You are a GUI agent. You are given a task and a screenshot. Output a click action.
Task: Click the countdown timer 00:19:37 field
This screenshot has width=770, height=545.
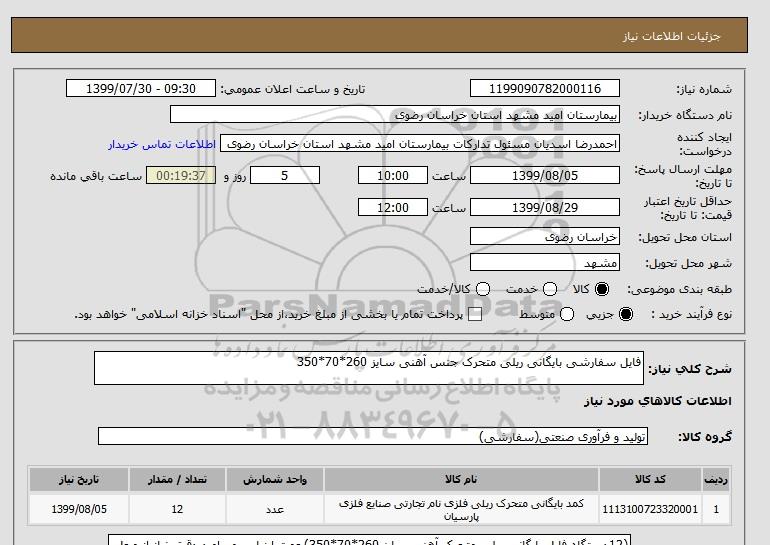tap(181, 175)
